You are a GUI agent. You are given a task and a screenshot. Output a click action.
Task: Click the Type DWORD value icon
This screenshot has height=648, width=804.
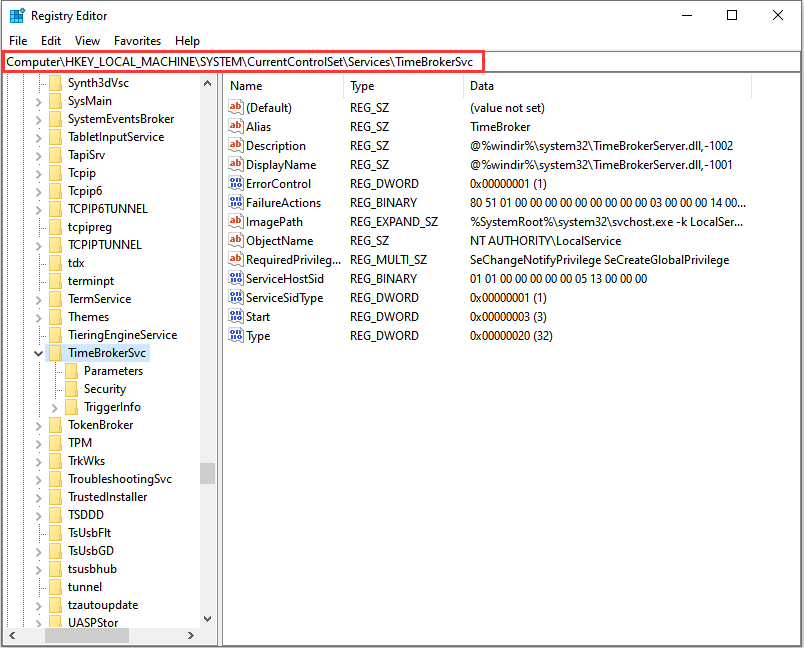click(x=236, y=335)
